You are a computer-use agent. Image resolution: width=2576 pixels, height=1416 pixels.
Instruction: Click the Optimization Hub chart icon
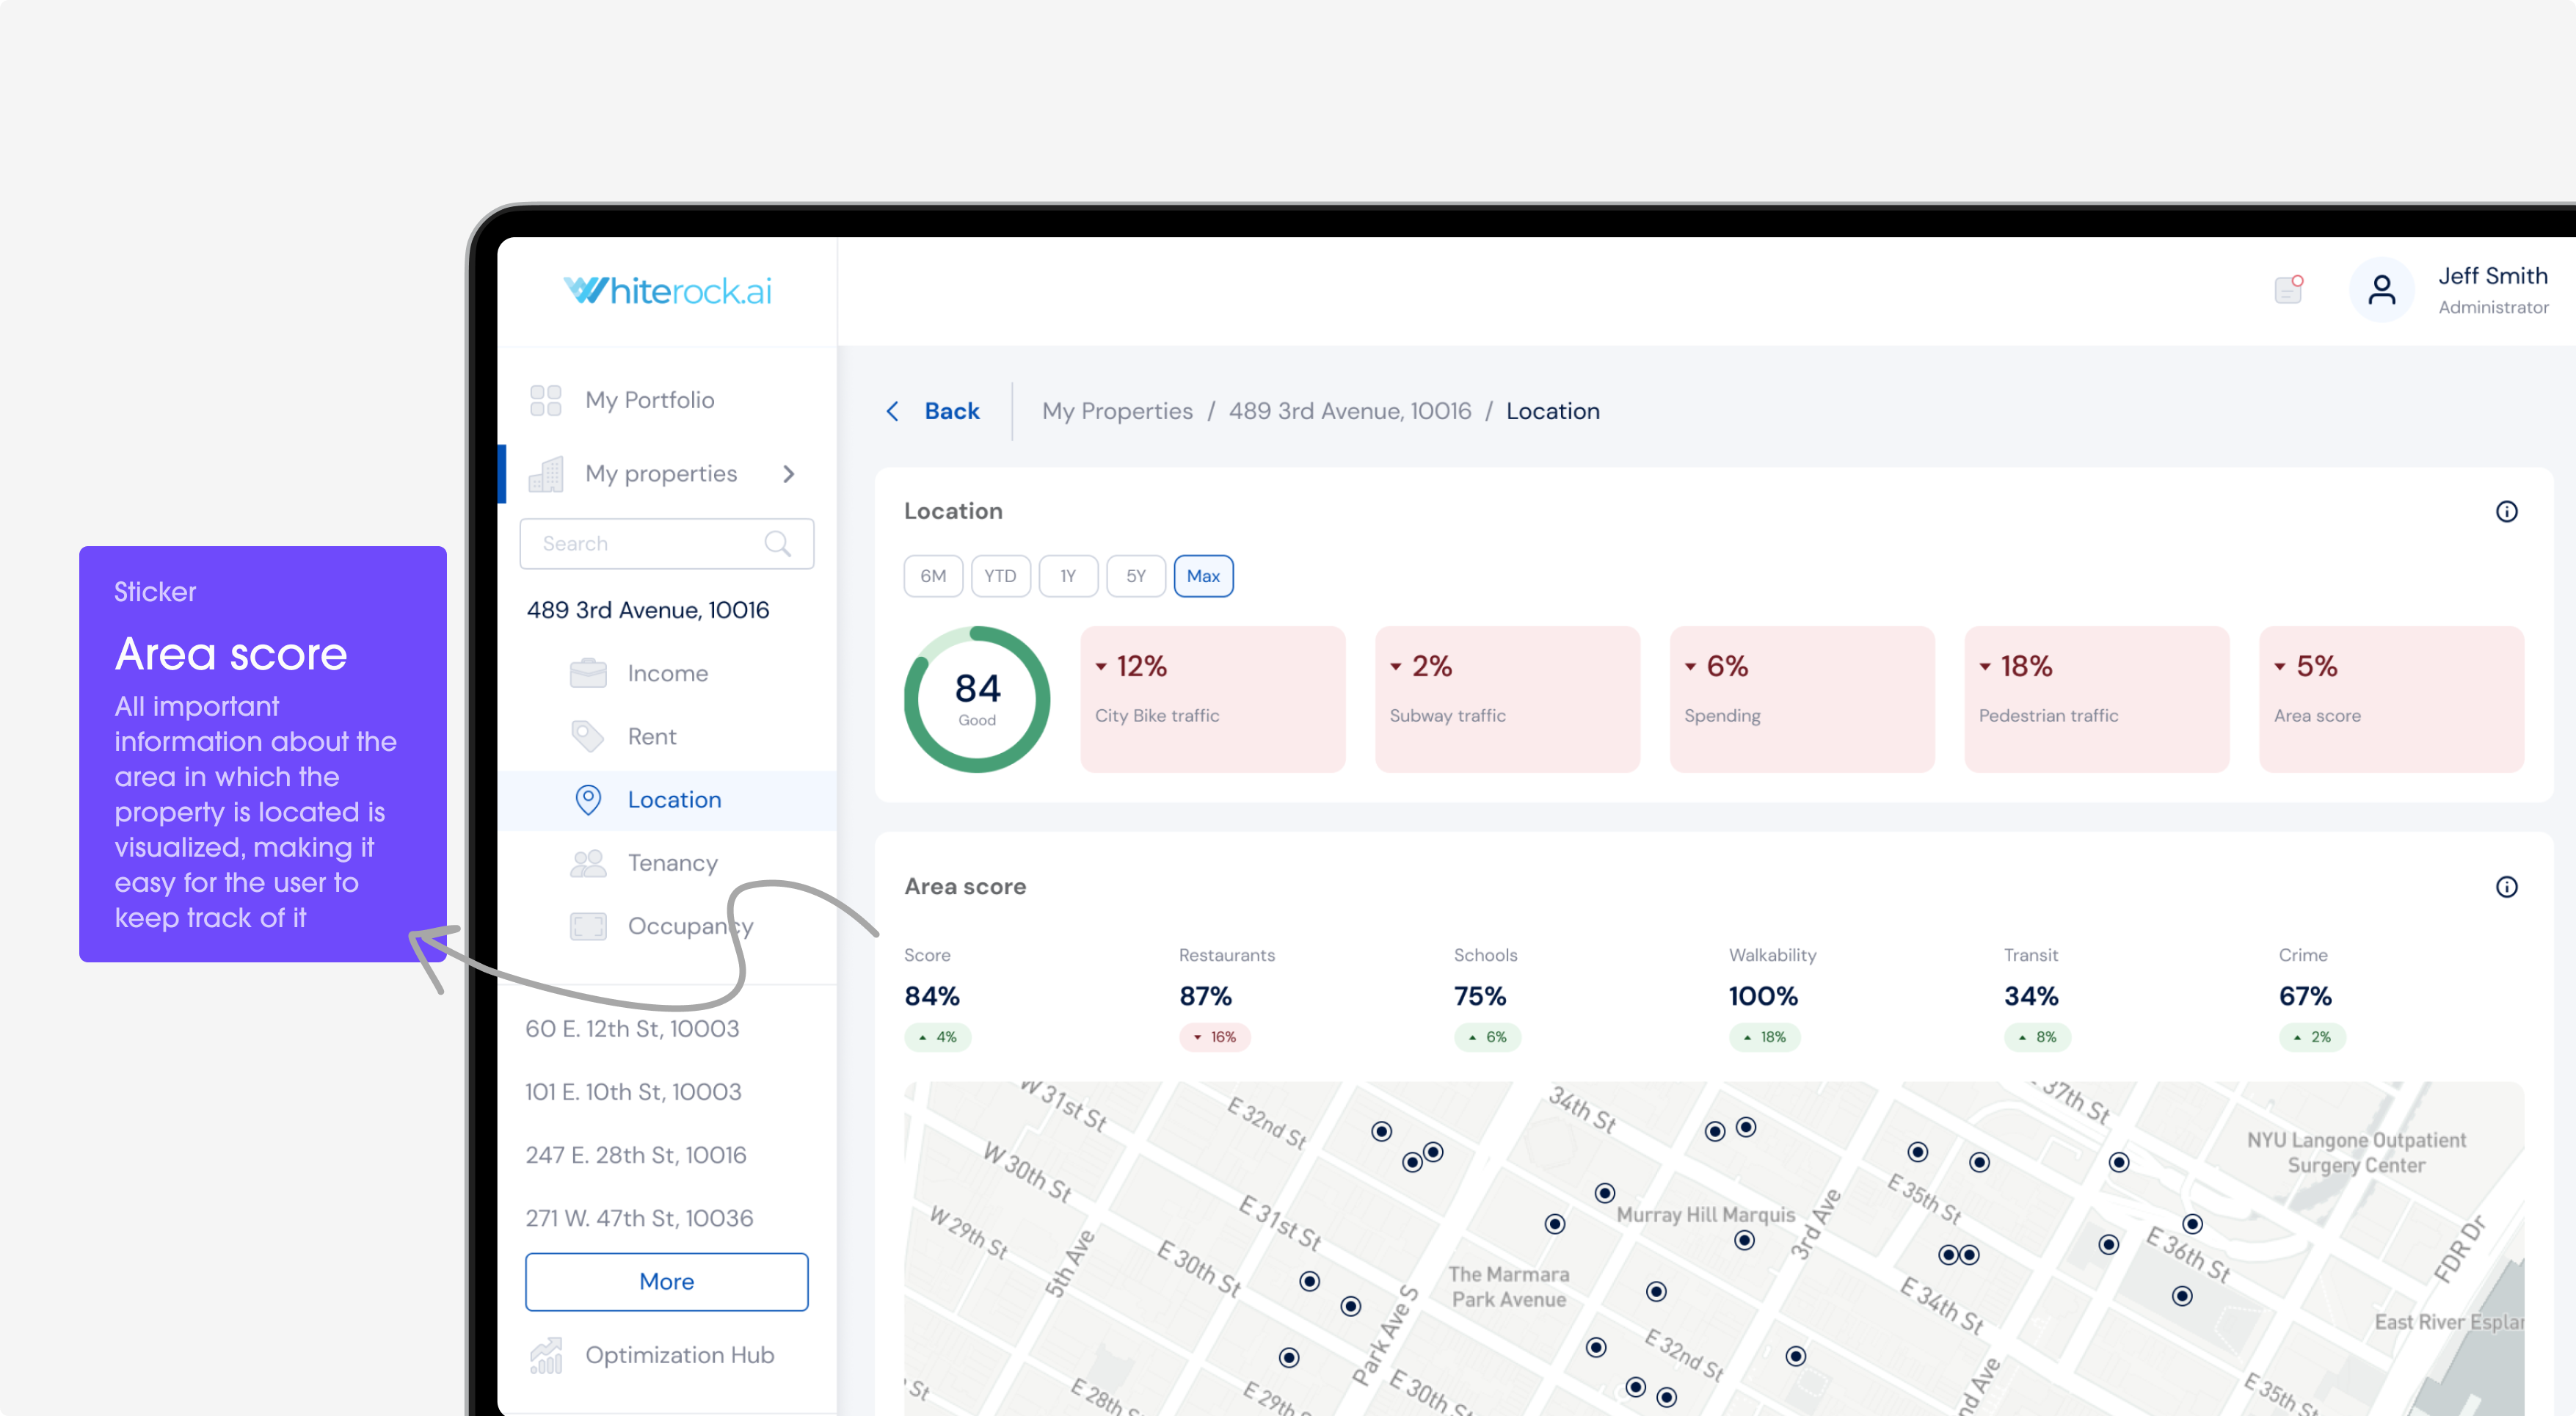(546, 1355)
